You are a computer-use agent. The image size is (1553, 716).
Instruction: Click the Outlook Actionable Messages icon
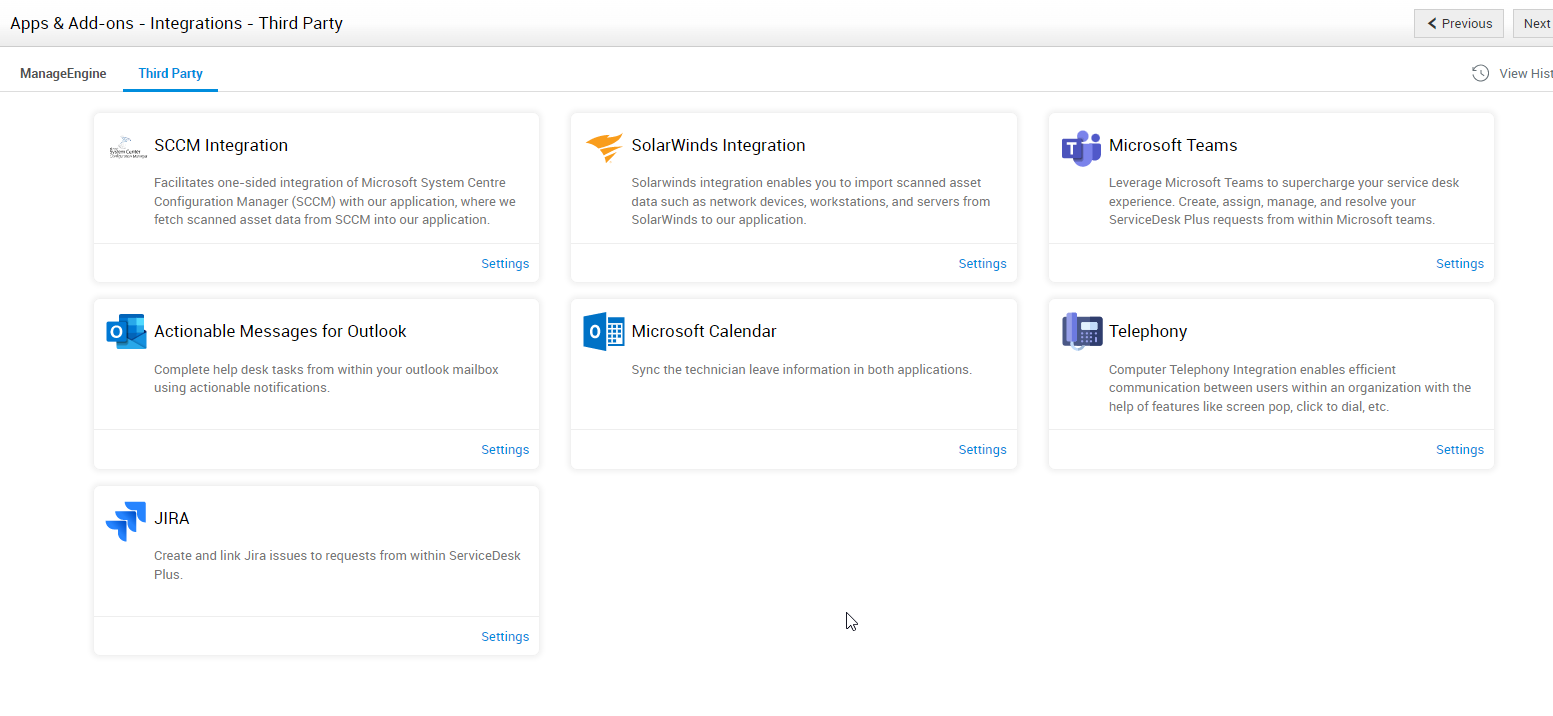pyautogui.click(x=126, y=331)
